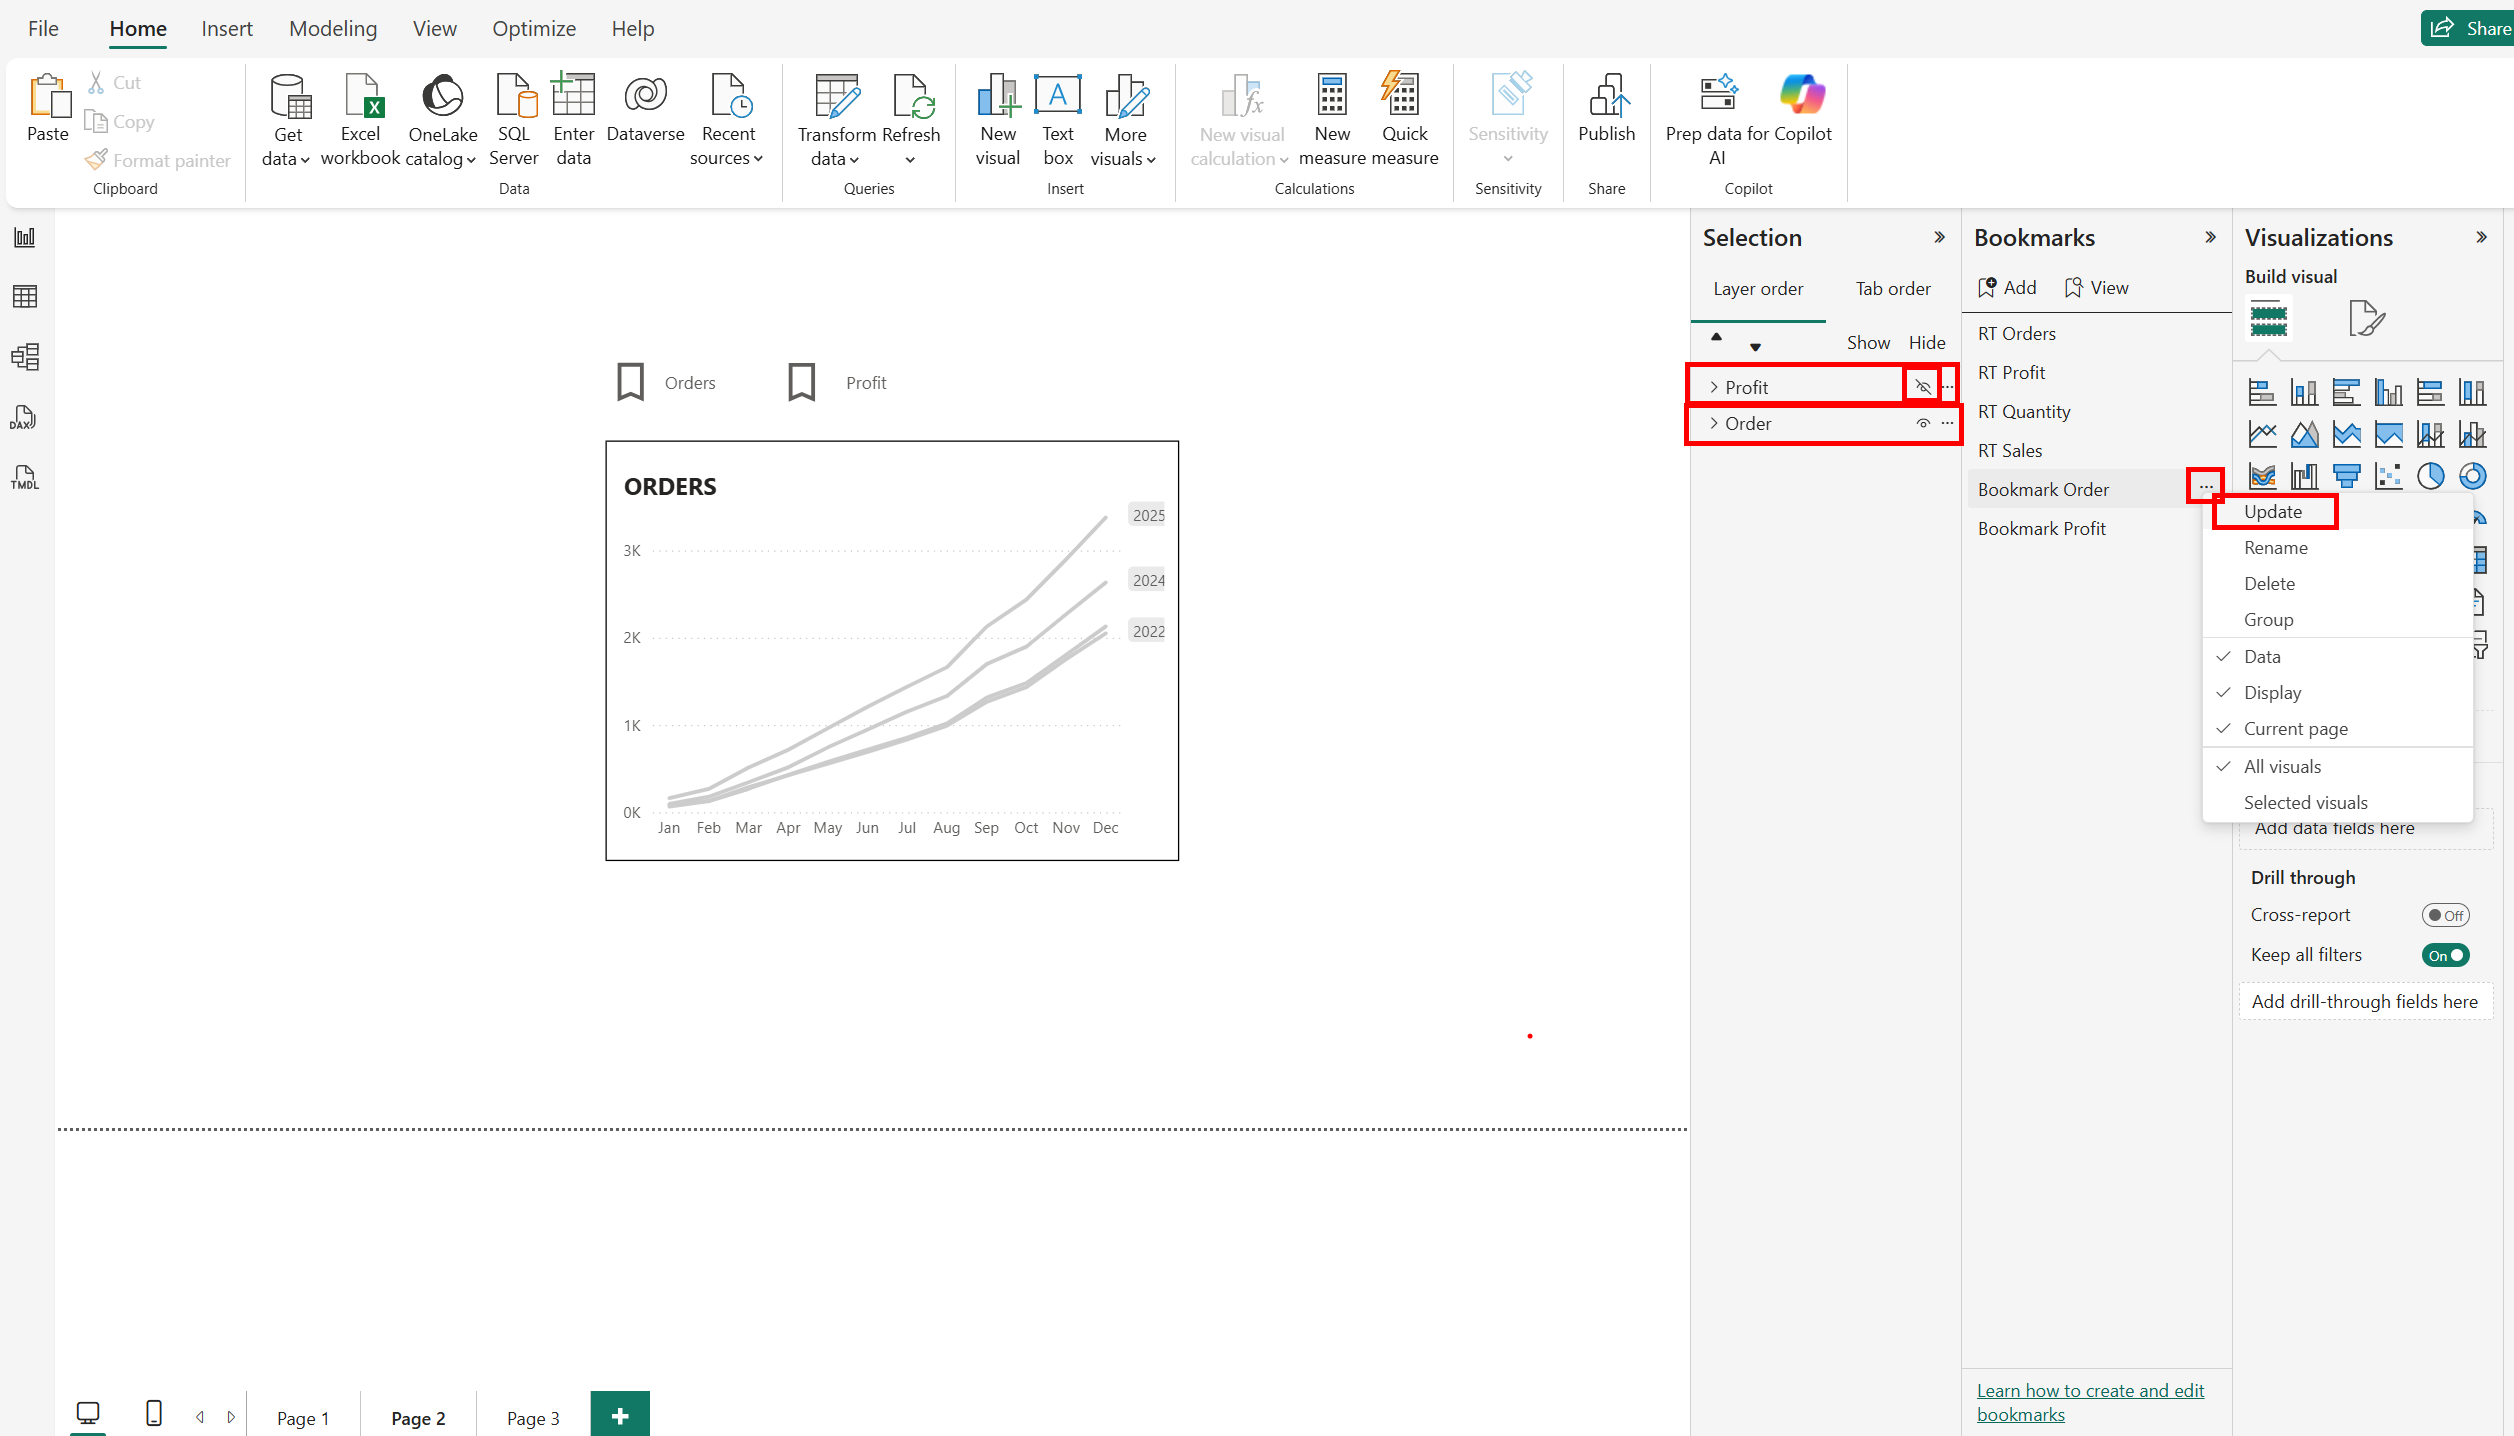Turn off Keep all filters toggle
The width and height of the screenshot is (2514, 1436).
(2445, 955)
